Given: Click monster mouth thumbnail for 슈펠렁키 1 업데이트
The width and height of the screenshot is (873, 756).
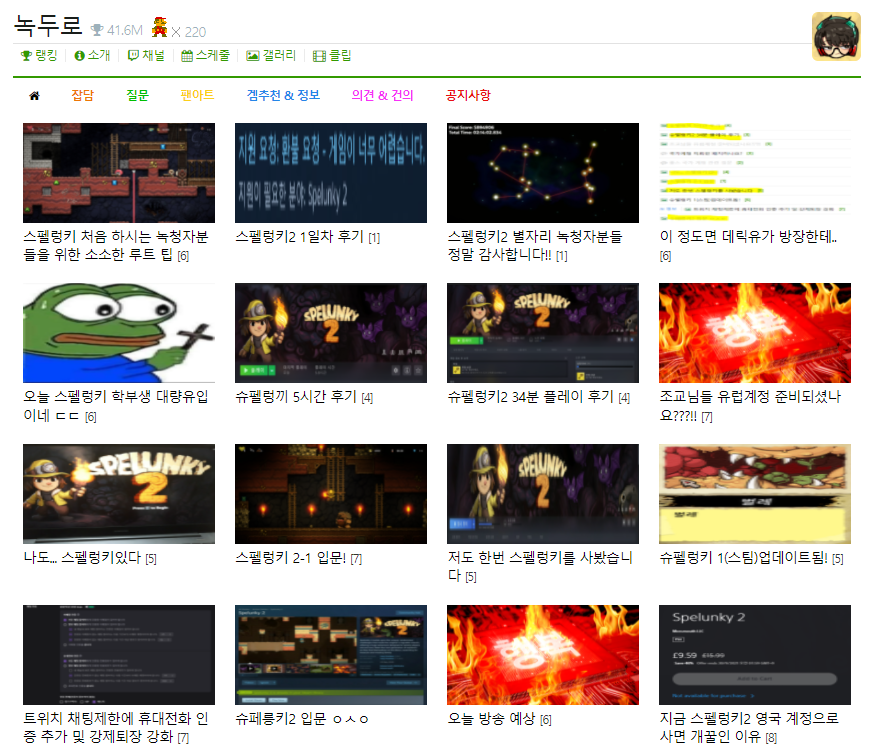Looking at the screenshot, I should click(755, 494).
